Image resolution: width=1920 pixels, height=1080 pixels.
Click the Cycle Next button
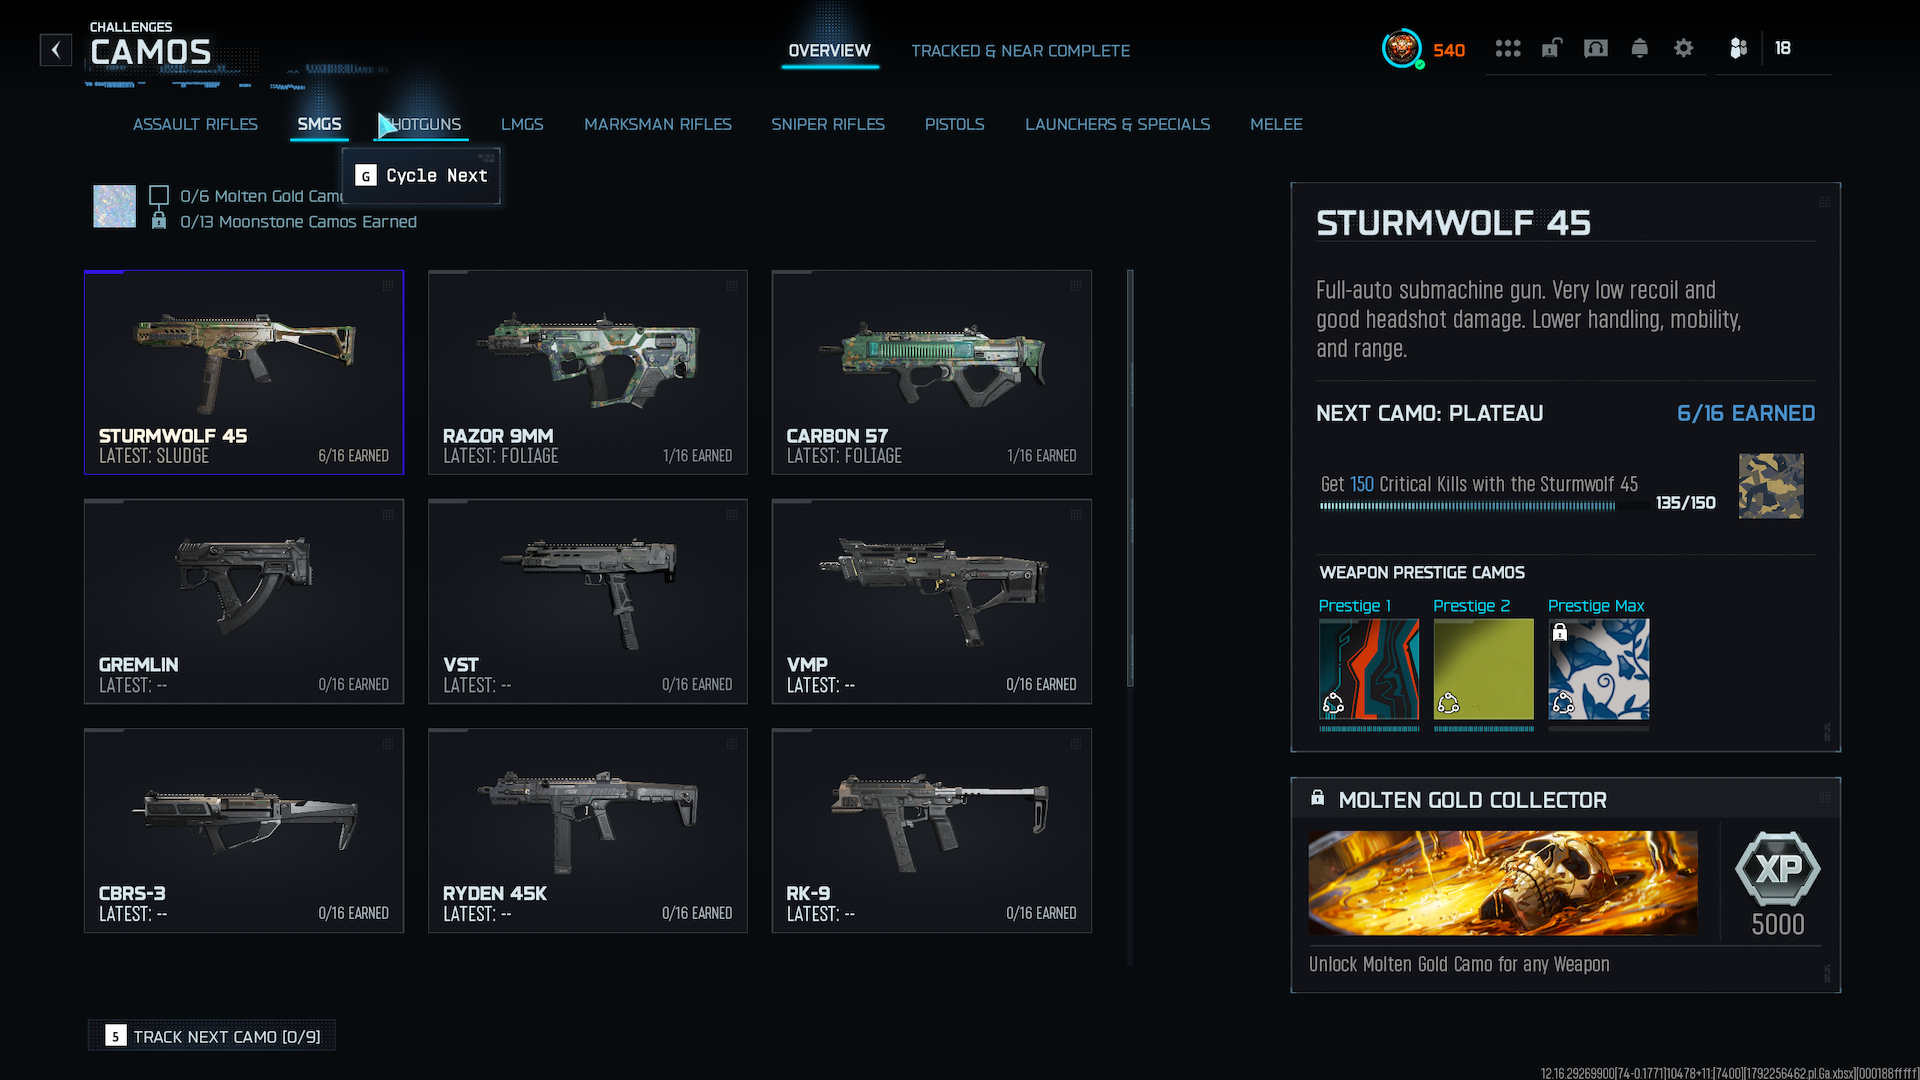(x=421, y=176)
